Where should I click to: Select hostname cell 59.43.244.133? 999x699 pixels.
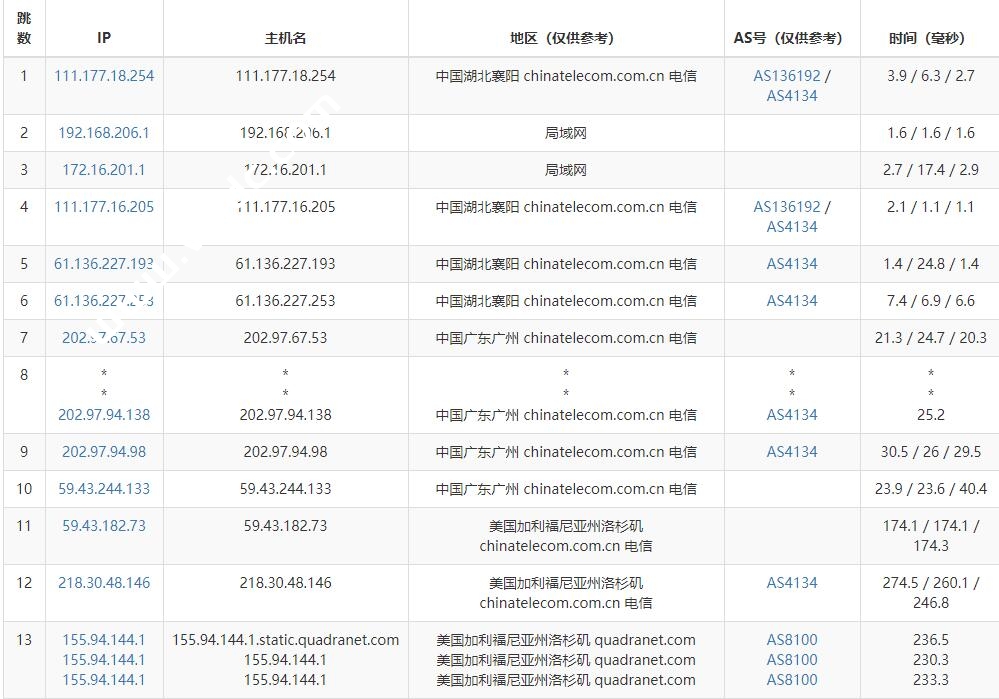(285, 489)
